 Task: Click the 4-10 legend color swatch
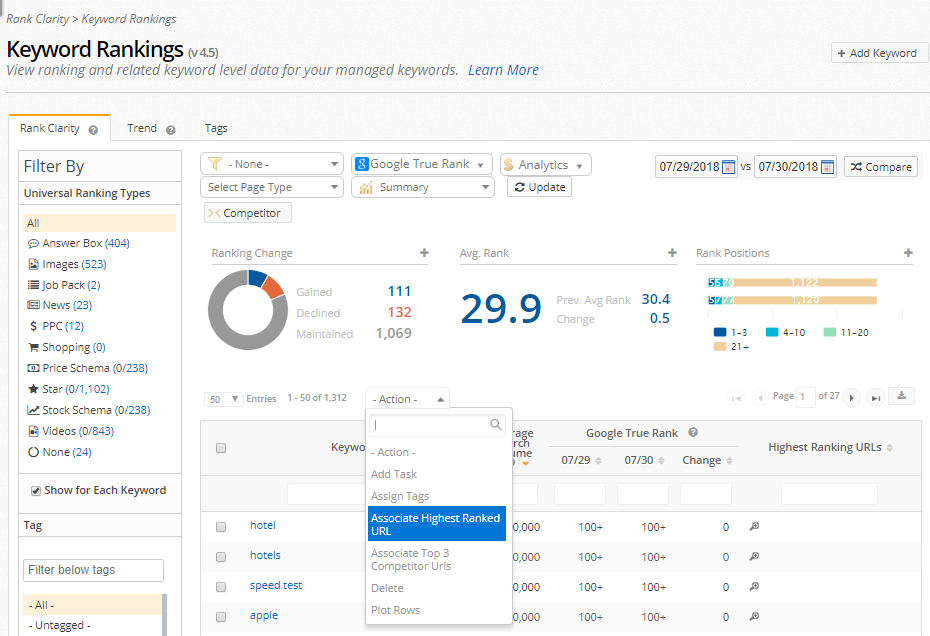click(x=772, y=332)
